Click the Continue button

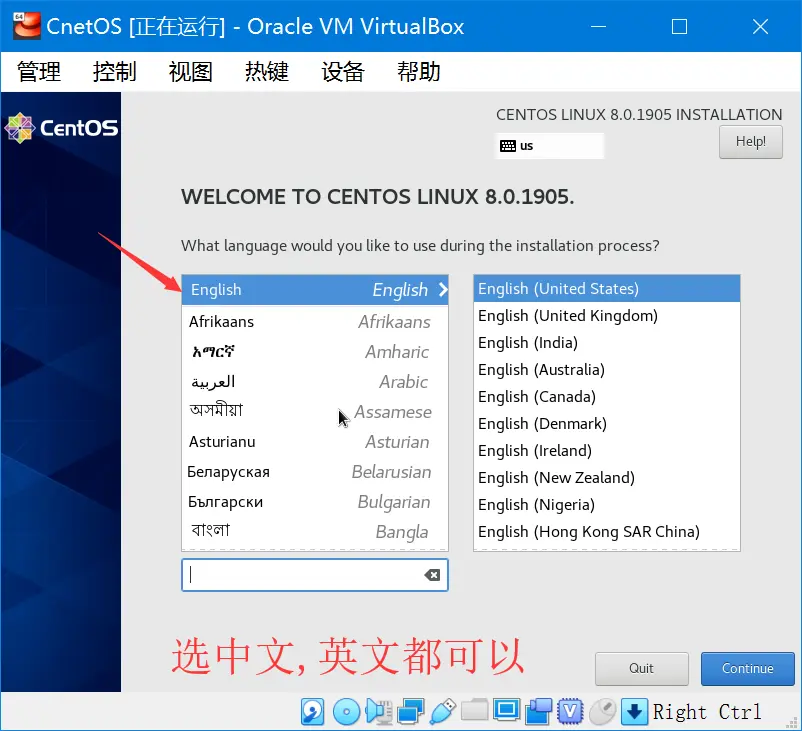point(747,668)
